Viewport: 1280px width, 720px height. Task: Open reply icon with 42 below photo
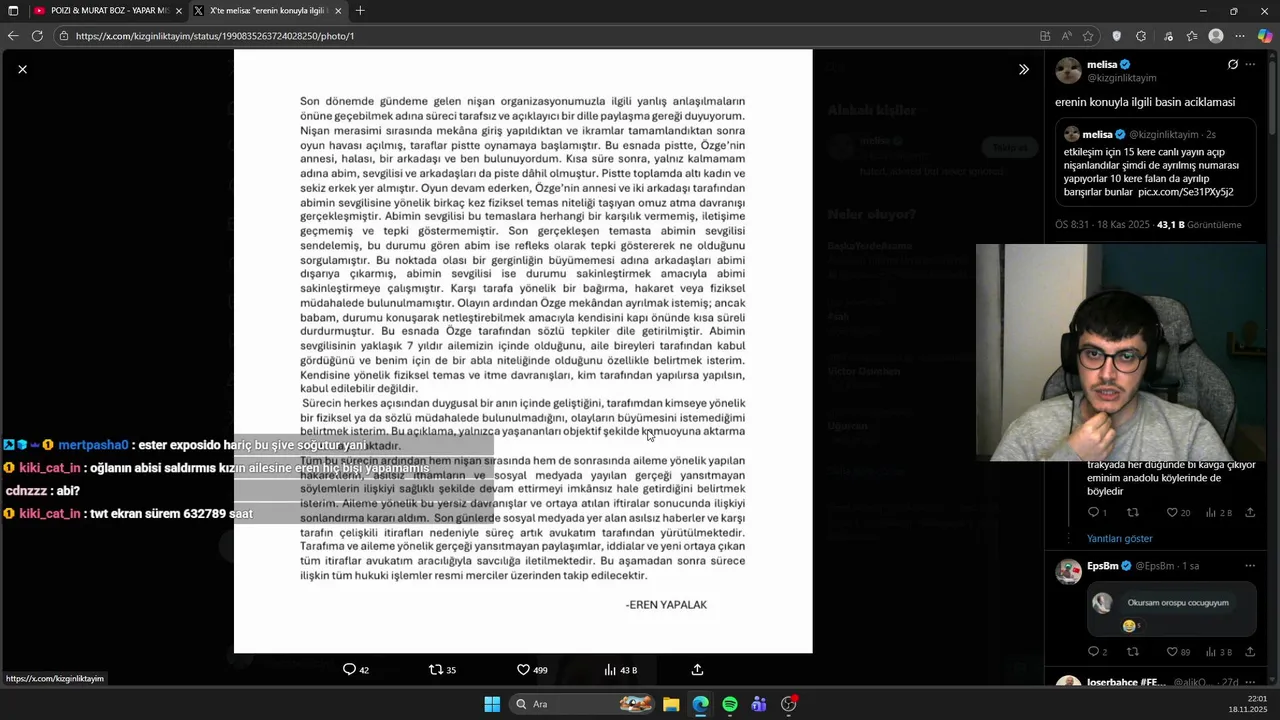coord(356,670)
